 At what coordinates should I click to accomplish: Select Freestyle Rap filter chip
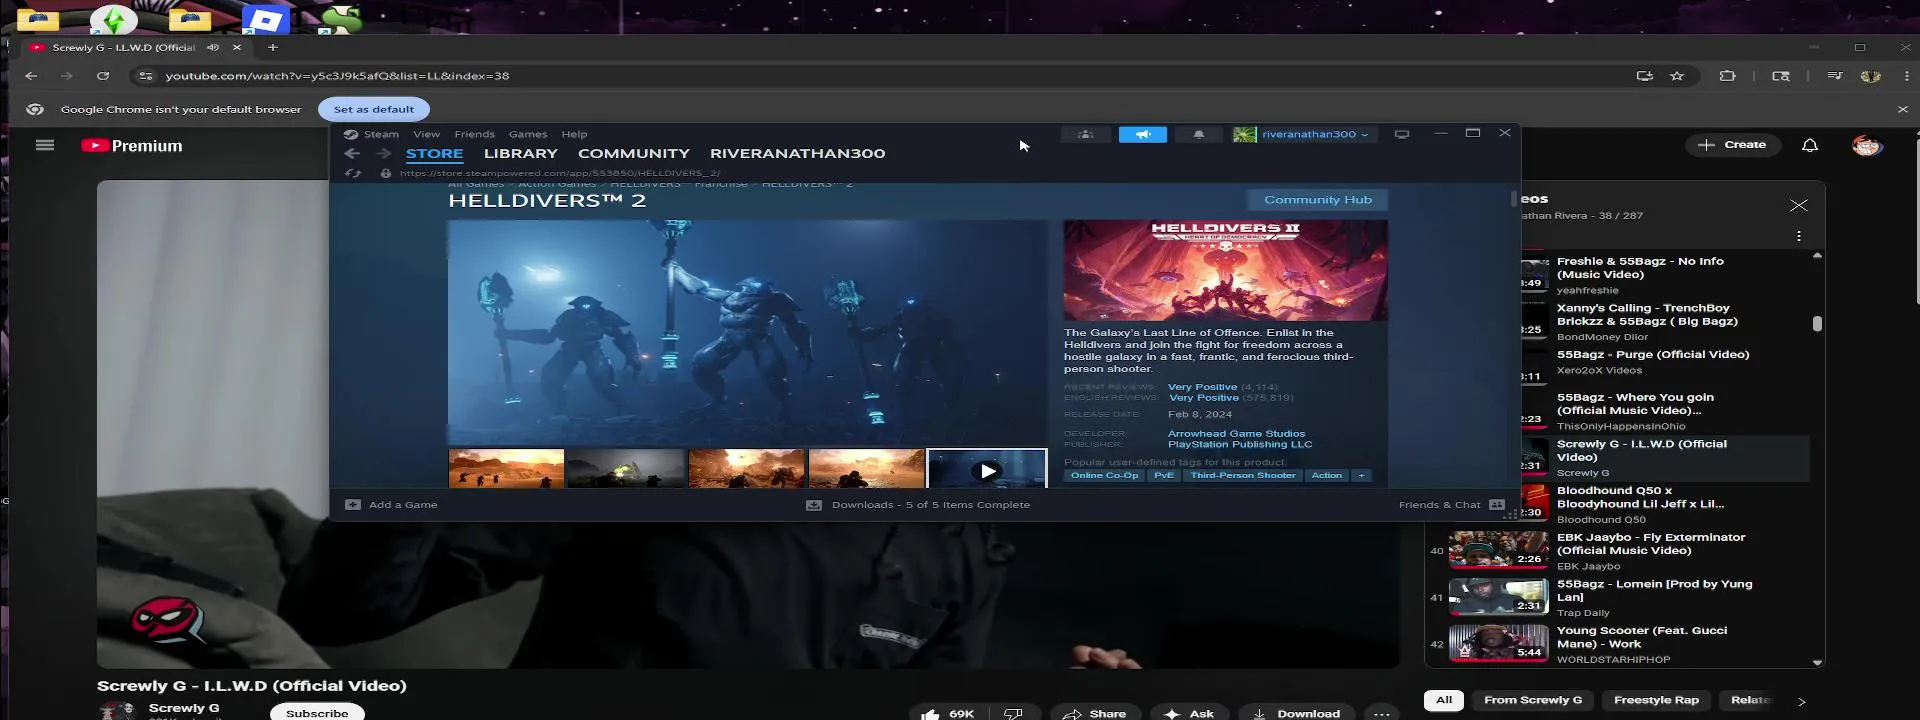1656,700
